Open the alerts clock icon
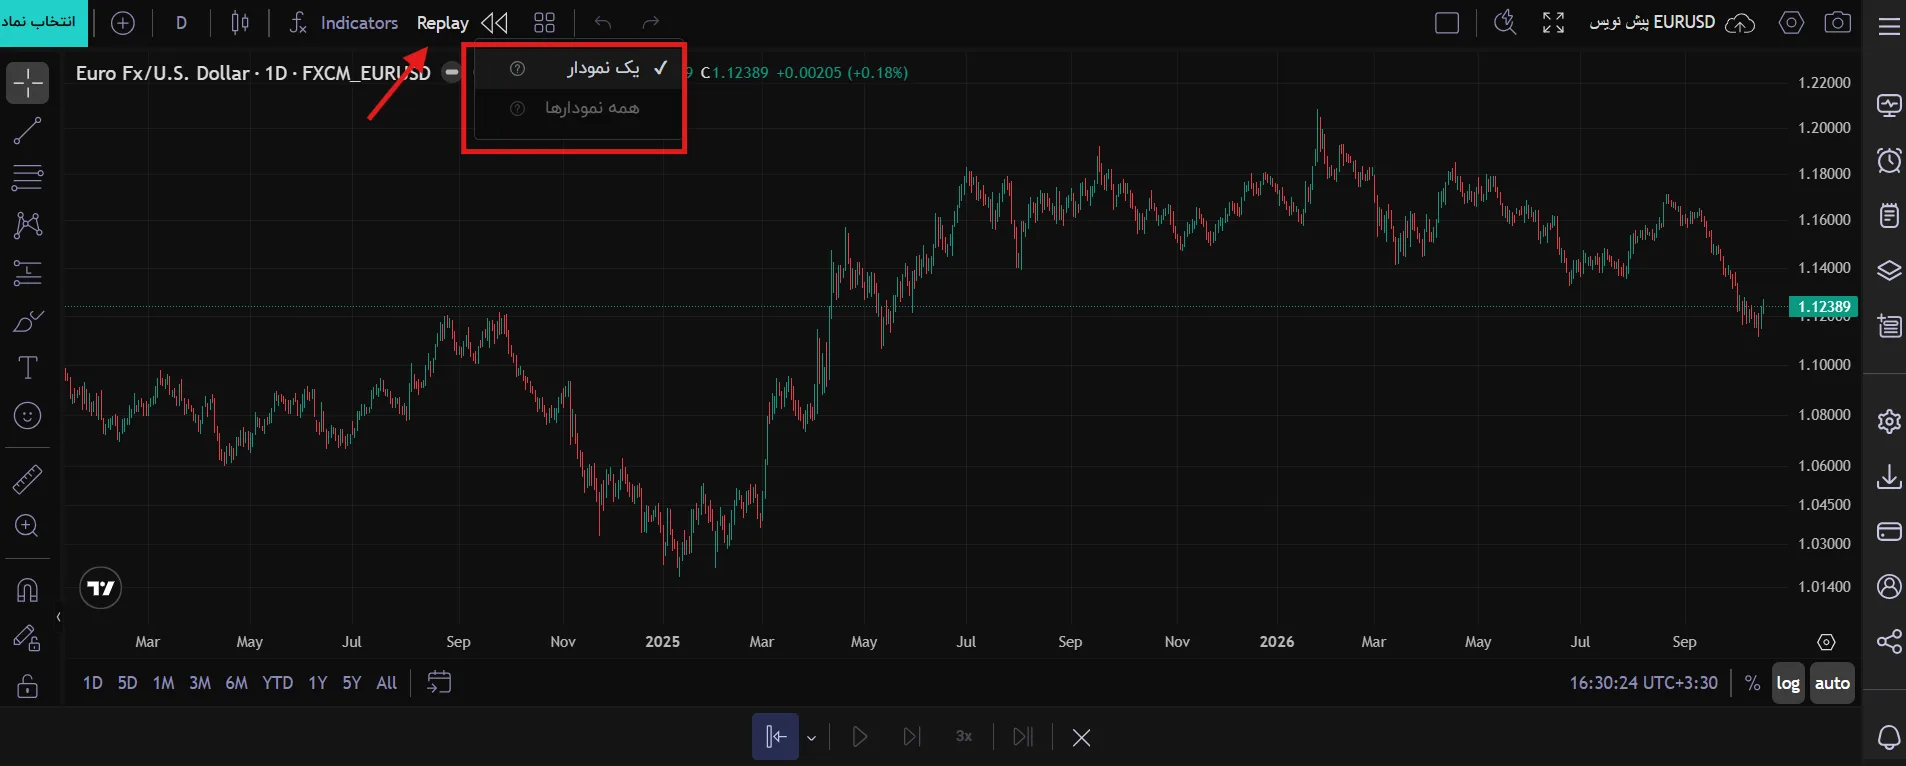The width and height of the screenshot is (1906, 766). 1889,160
